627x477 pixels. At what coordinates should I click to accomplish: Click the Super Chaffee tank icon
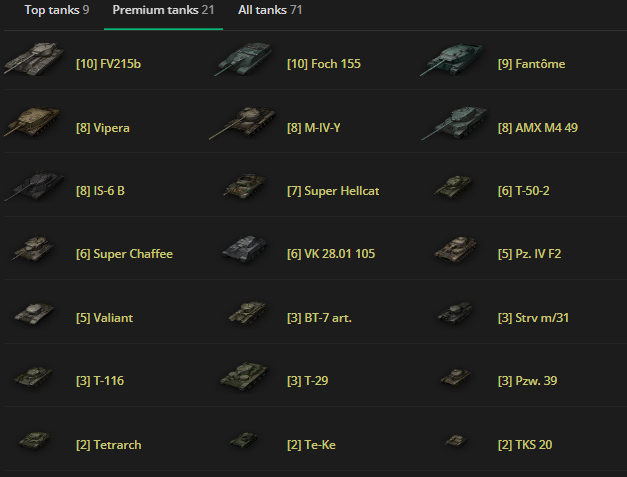[x=33, y=248]
